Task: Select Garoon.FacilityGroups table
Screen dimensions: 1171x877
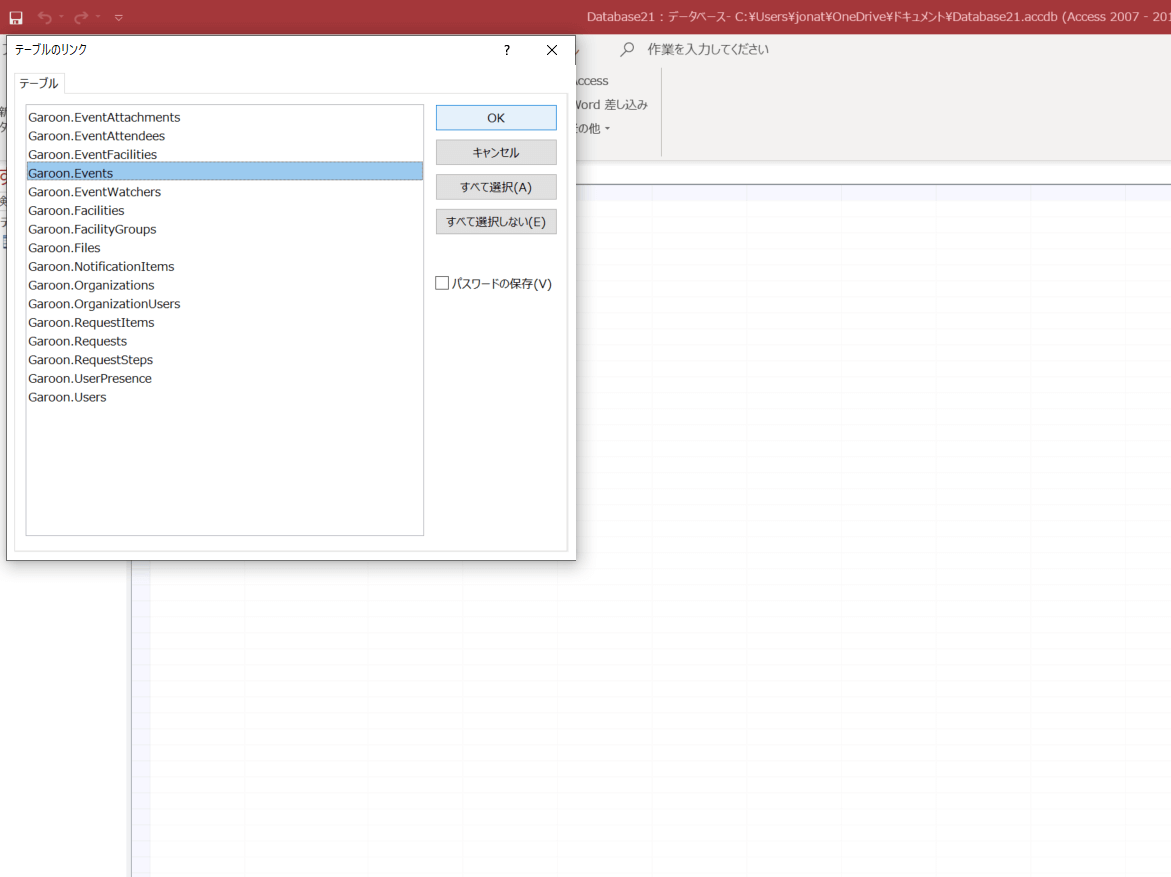Action: (x=225, y=229)
